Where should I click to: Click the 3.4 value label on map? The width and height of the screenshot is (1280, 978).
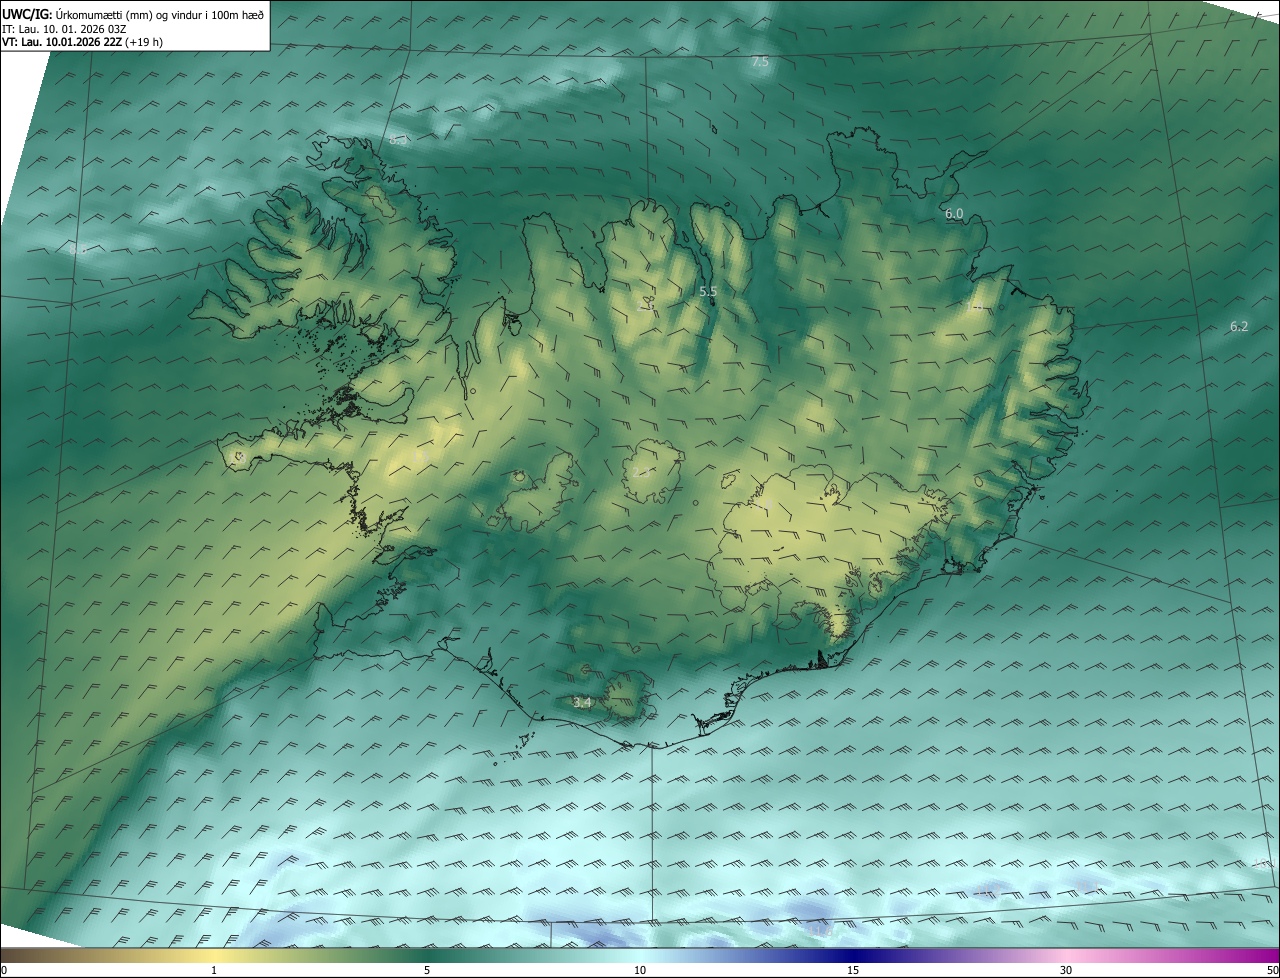click(583, 703)
